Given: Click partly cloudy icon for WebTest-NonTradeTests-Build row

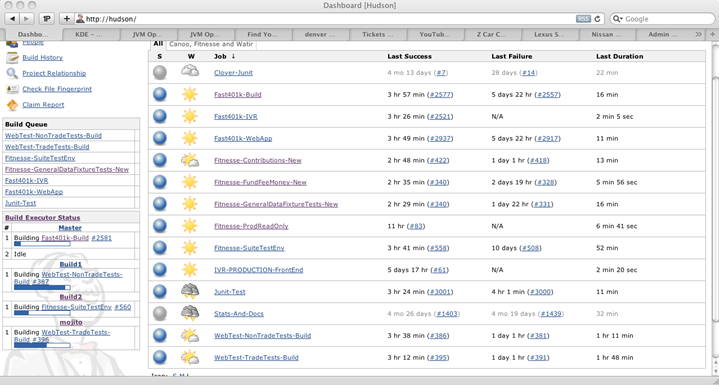Looking at the screenshot, I should 189,336.
